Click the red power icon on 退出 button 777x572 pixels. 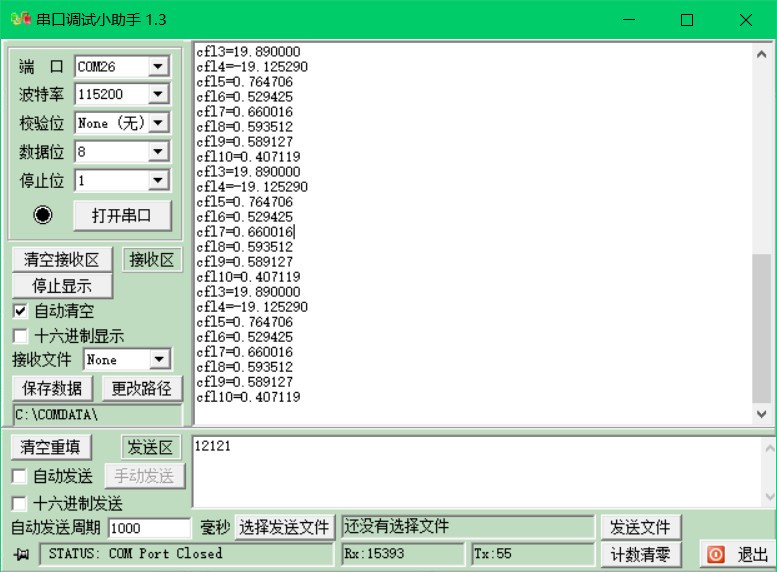tap(716, 554)
